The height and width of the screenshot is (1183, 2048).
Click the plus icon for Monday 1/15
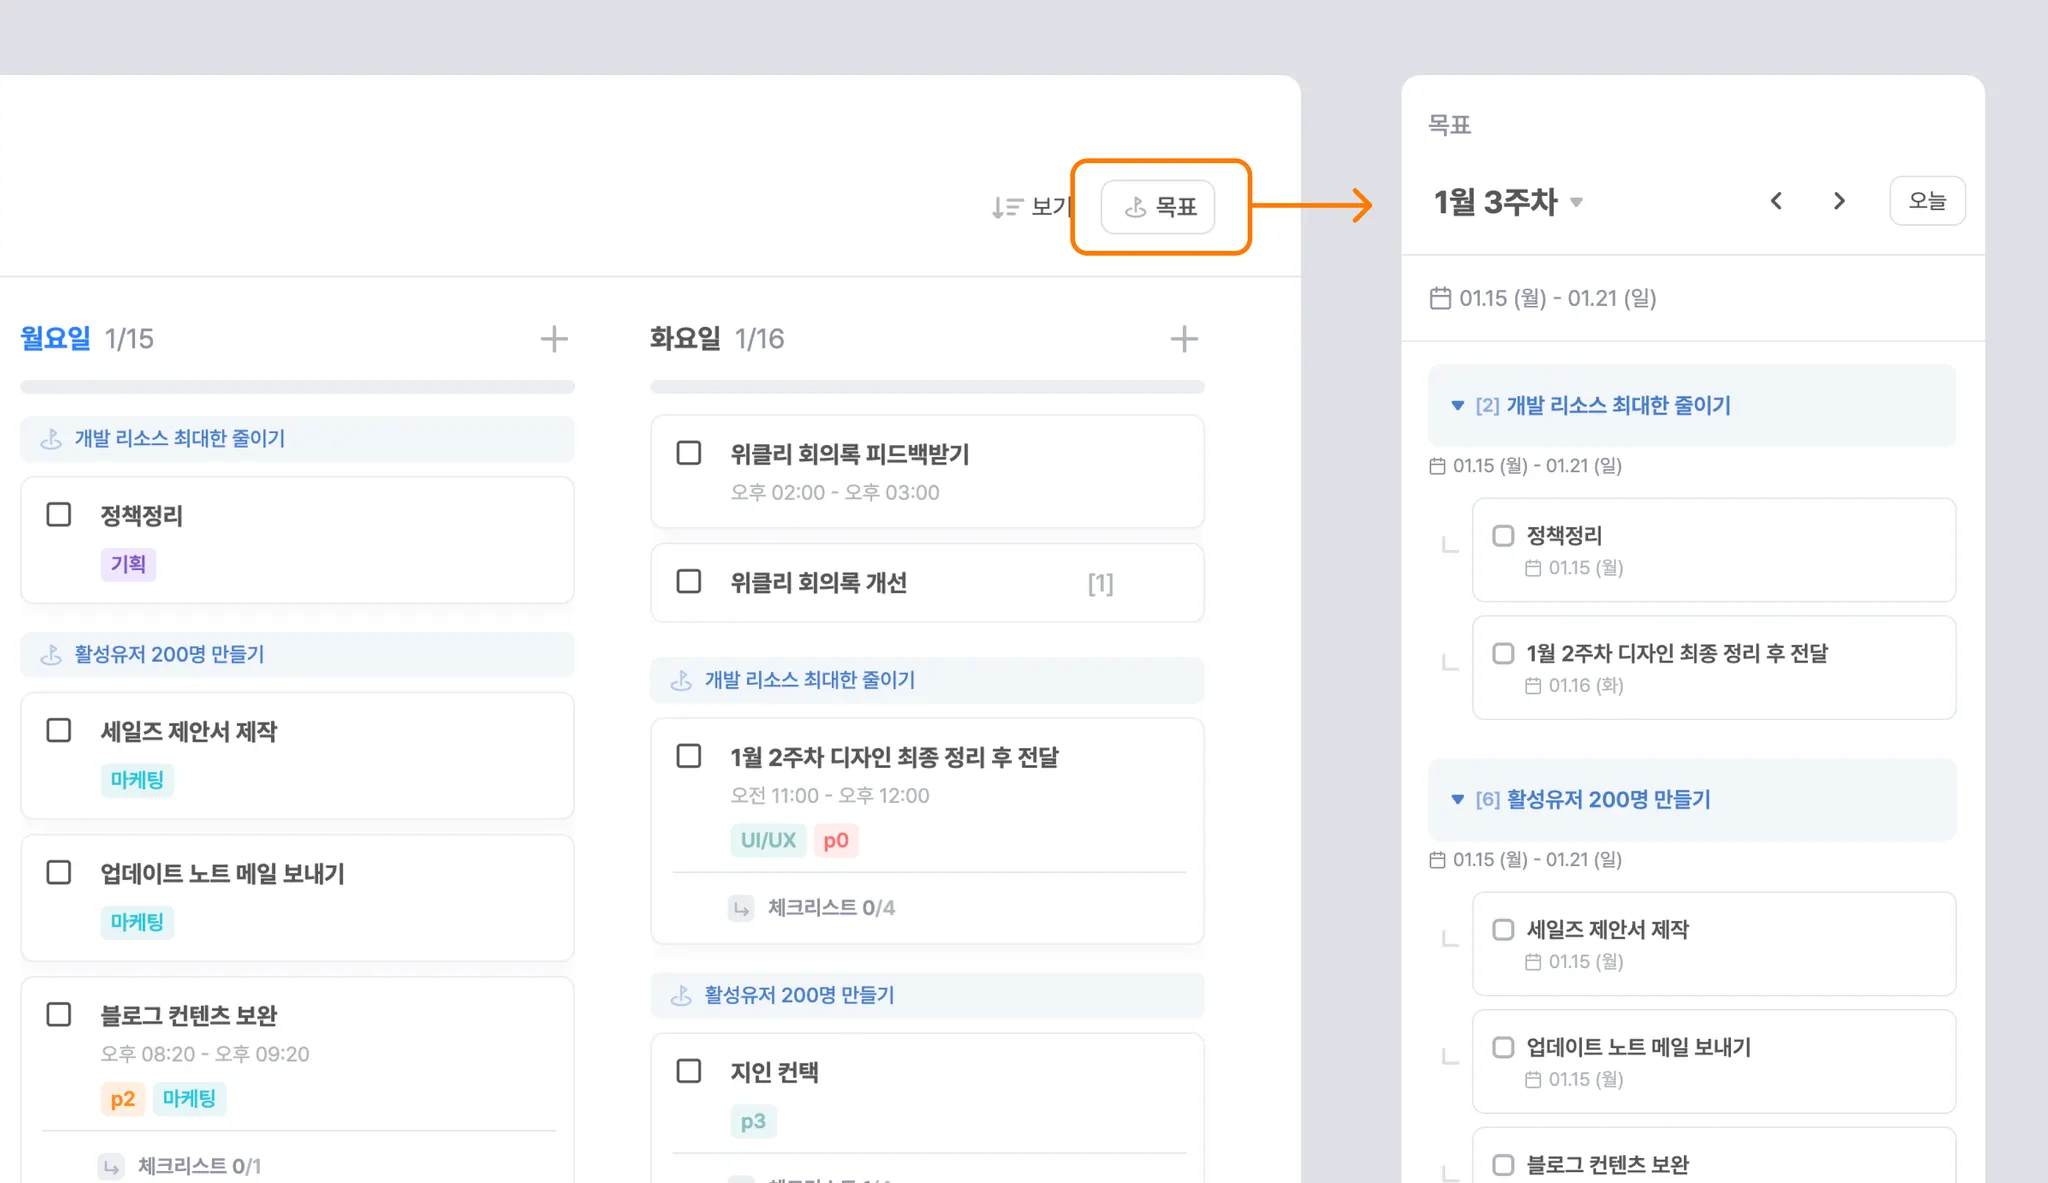554,339
